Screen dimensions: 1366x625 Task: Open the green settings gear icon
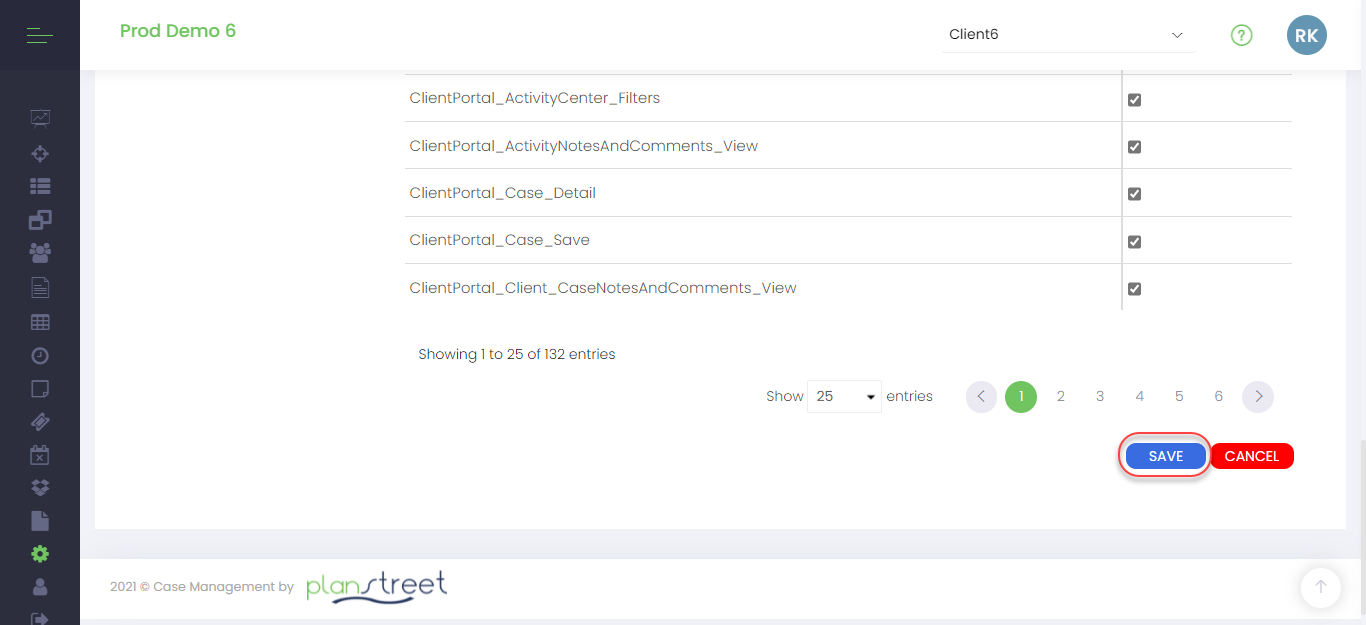(x=40, y=554)
